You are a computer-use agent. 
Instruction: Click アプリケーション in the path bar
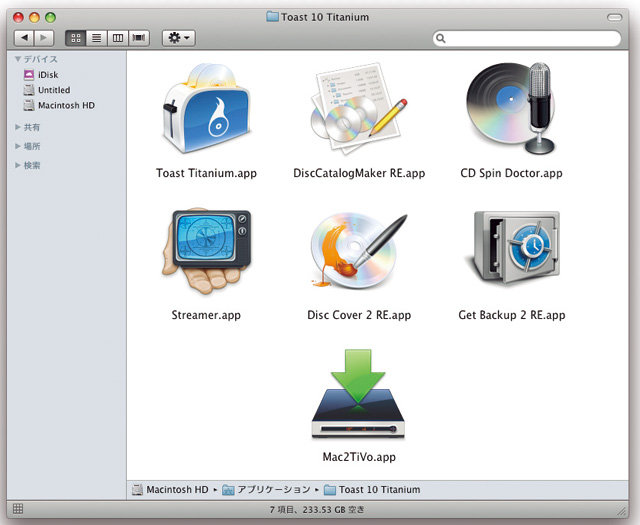coord(267,489)
